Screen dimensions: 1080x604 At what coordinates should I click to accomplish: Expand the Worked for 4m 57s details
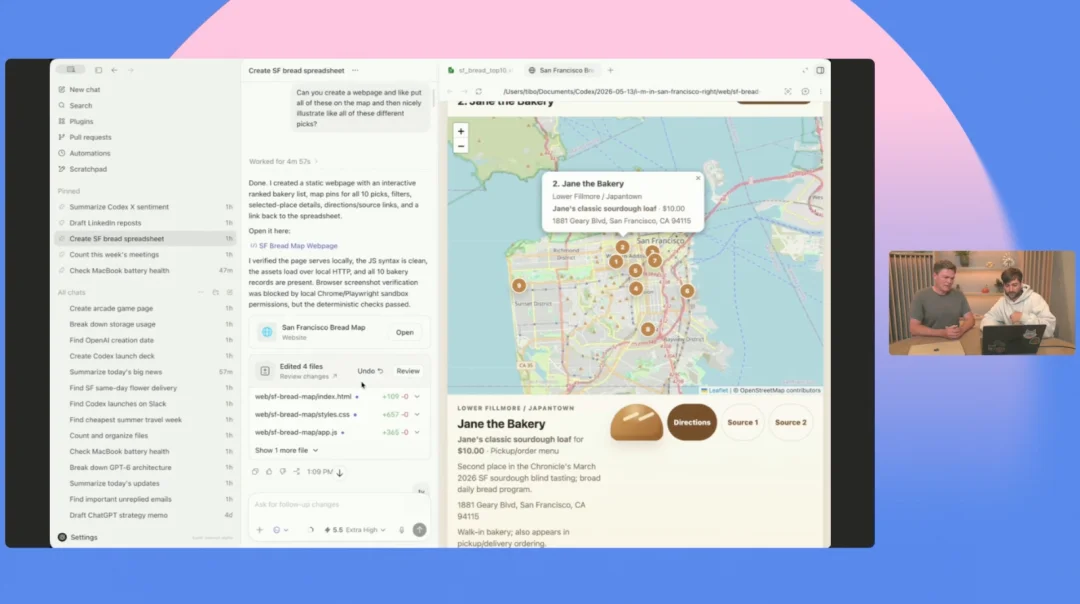(283, 162)
